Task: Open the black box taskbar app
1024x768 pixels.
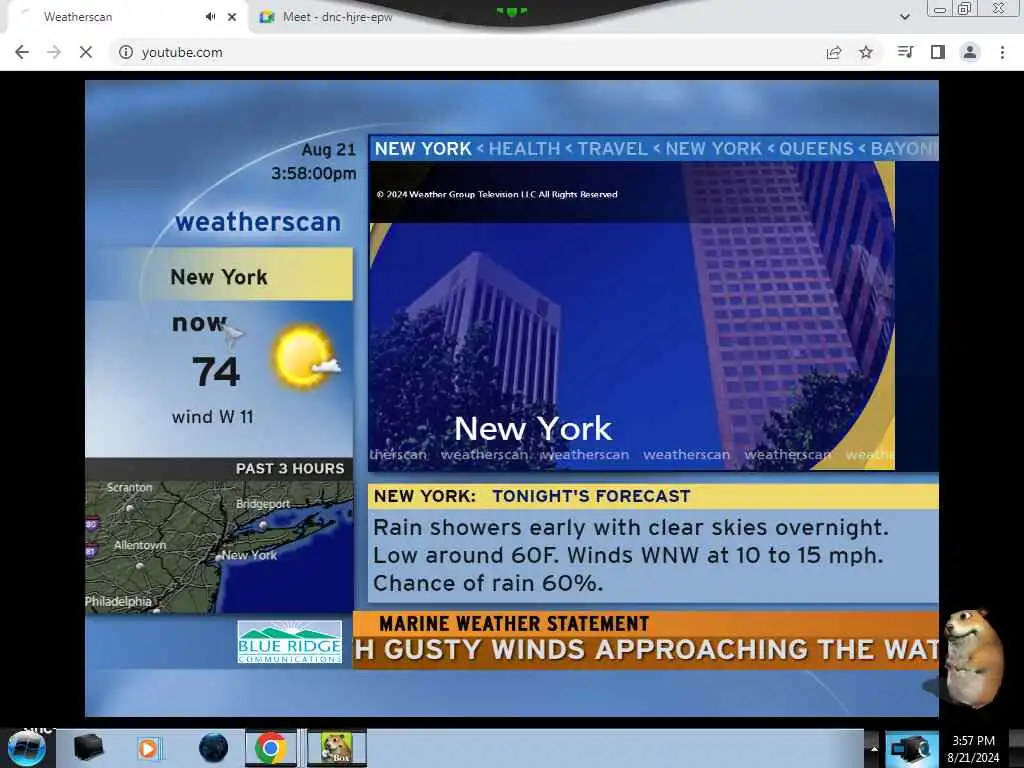Action: coord(88,748)
